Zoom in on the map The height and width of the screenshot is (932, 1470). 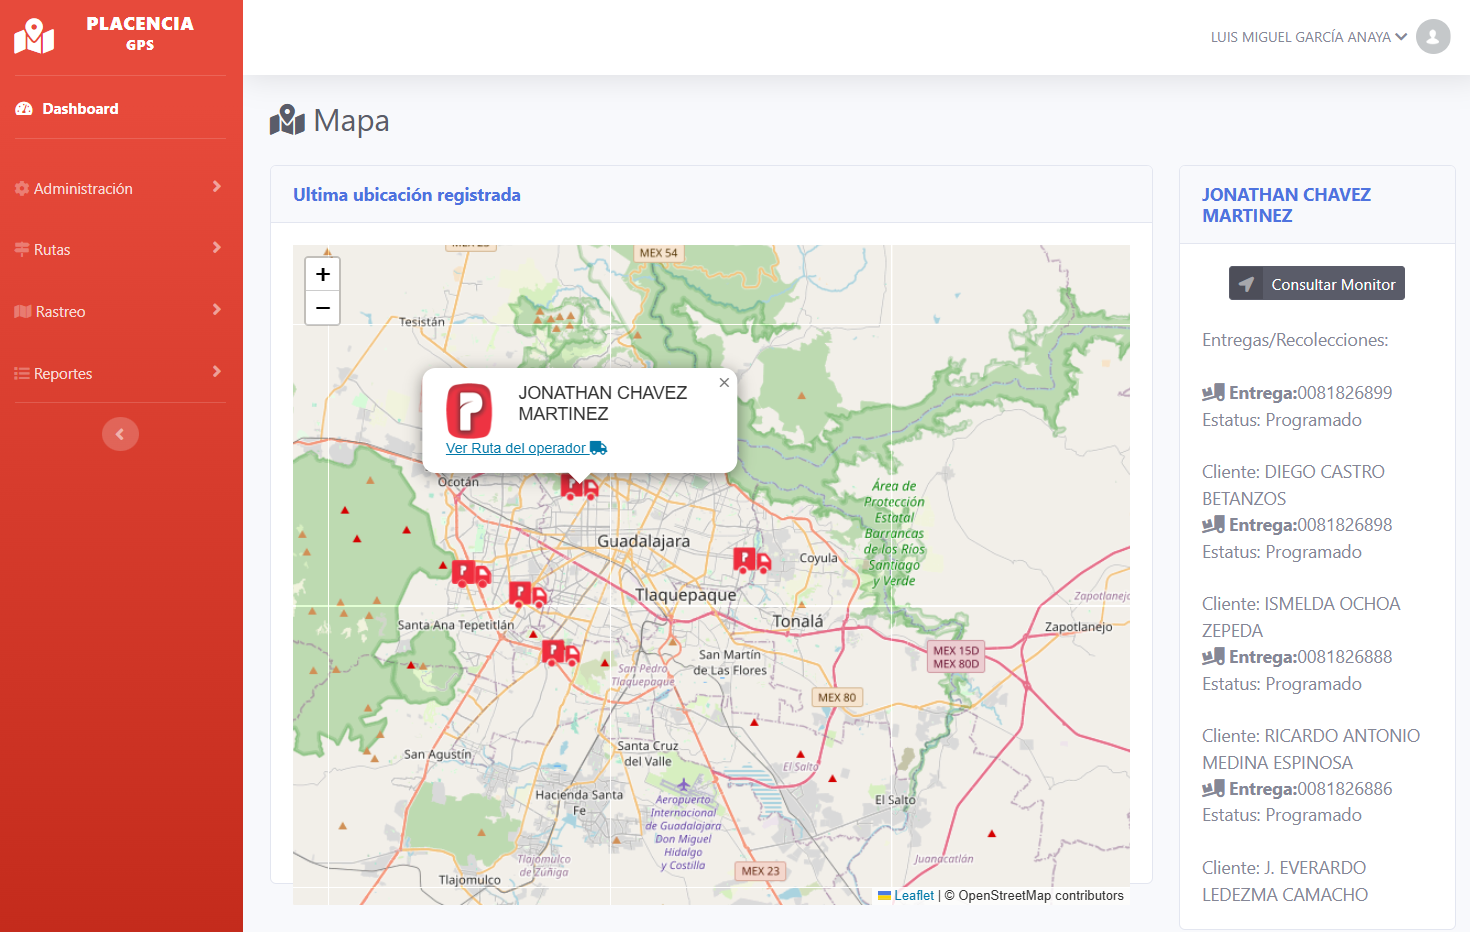click(322, 274)
